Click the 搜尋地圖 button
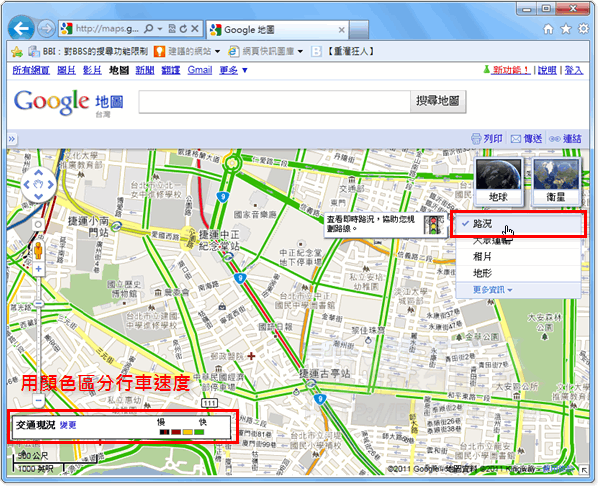600x488 pixels. [438, 101]
